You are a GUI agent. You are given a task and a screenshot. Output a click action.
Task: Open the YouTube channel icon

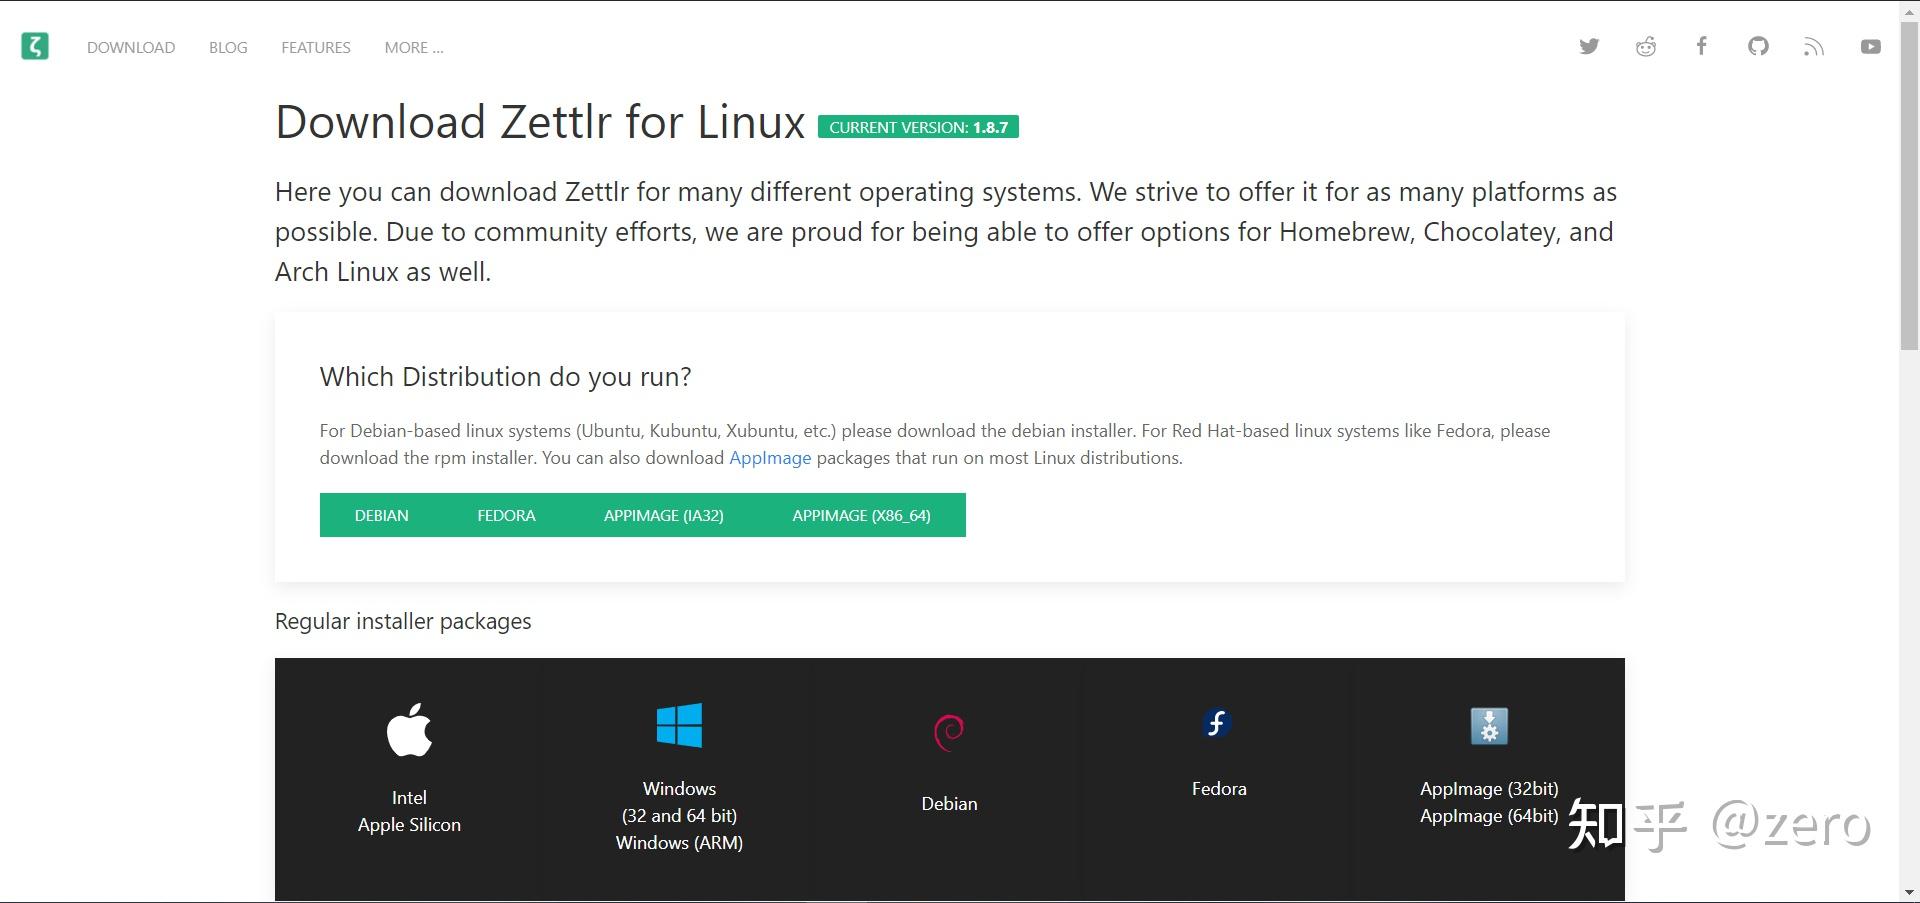pyautogui.click(x=1870, y=46)
